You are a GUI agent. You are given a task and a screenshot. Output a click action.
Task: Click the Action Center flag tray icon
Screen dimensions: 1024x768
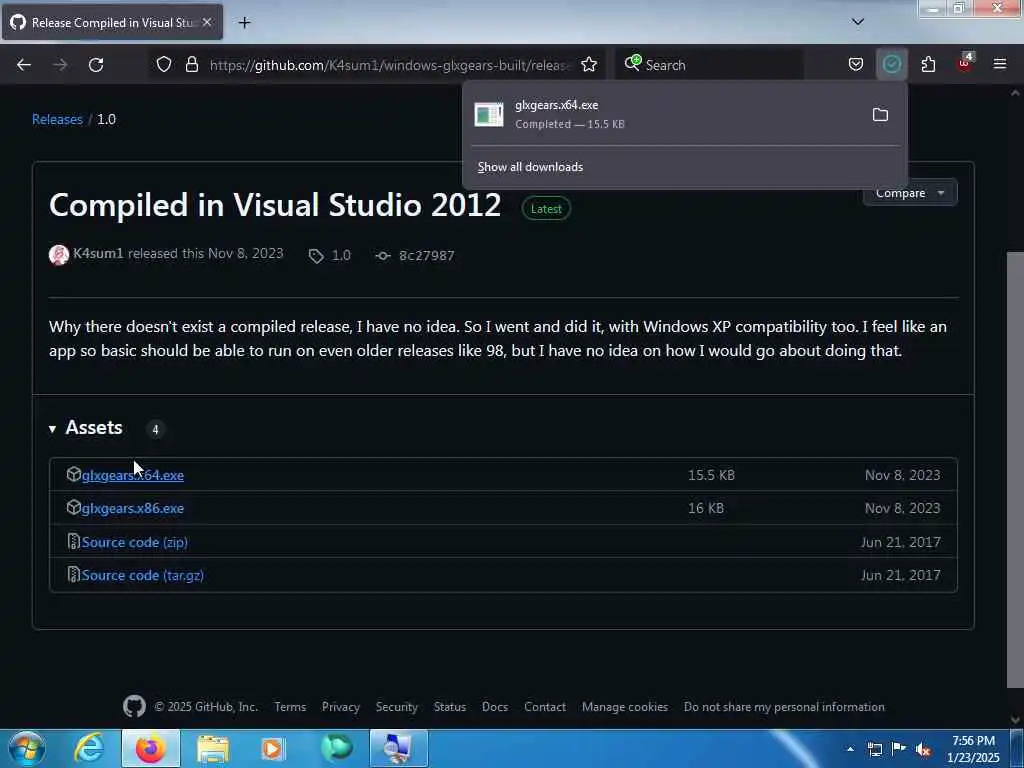[899, 749]
